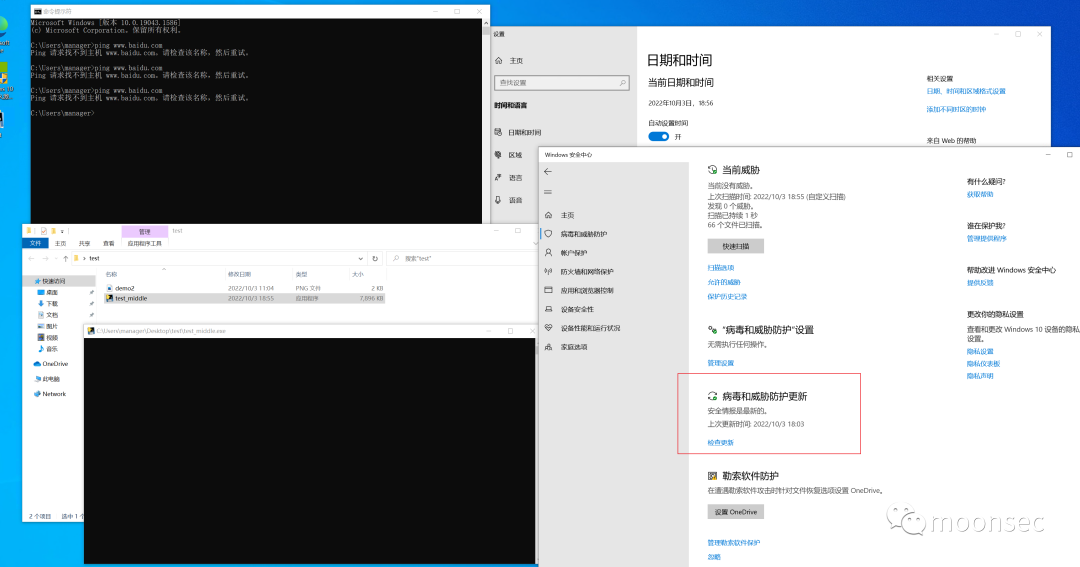Expand the Explorer ribbon chevron
The width and height of the screenshot is (1080, 567).
[535, 243]
